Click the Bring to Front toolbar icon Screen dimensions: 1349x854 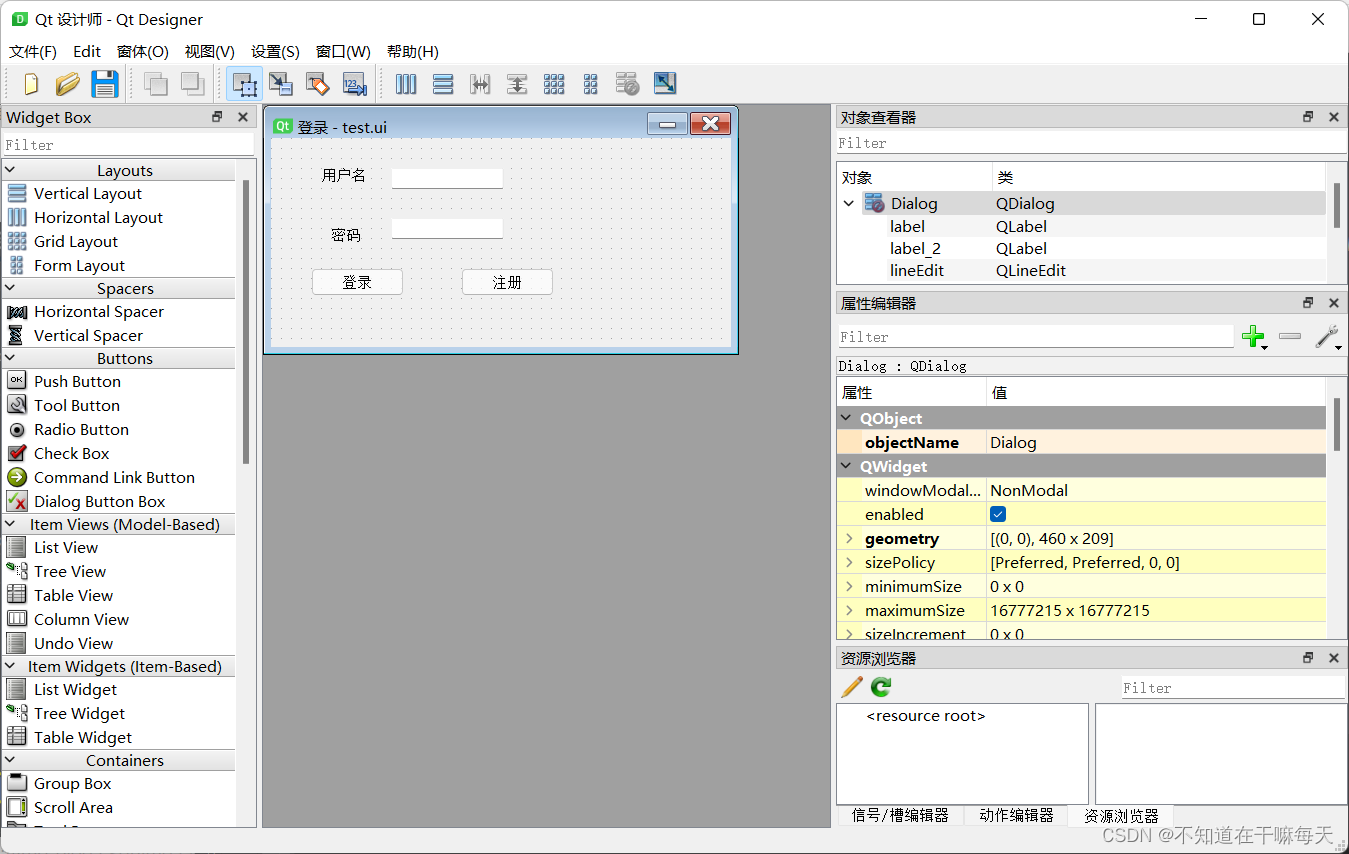(x=192, y=84)
